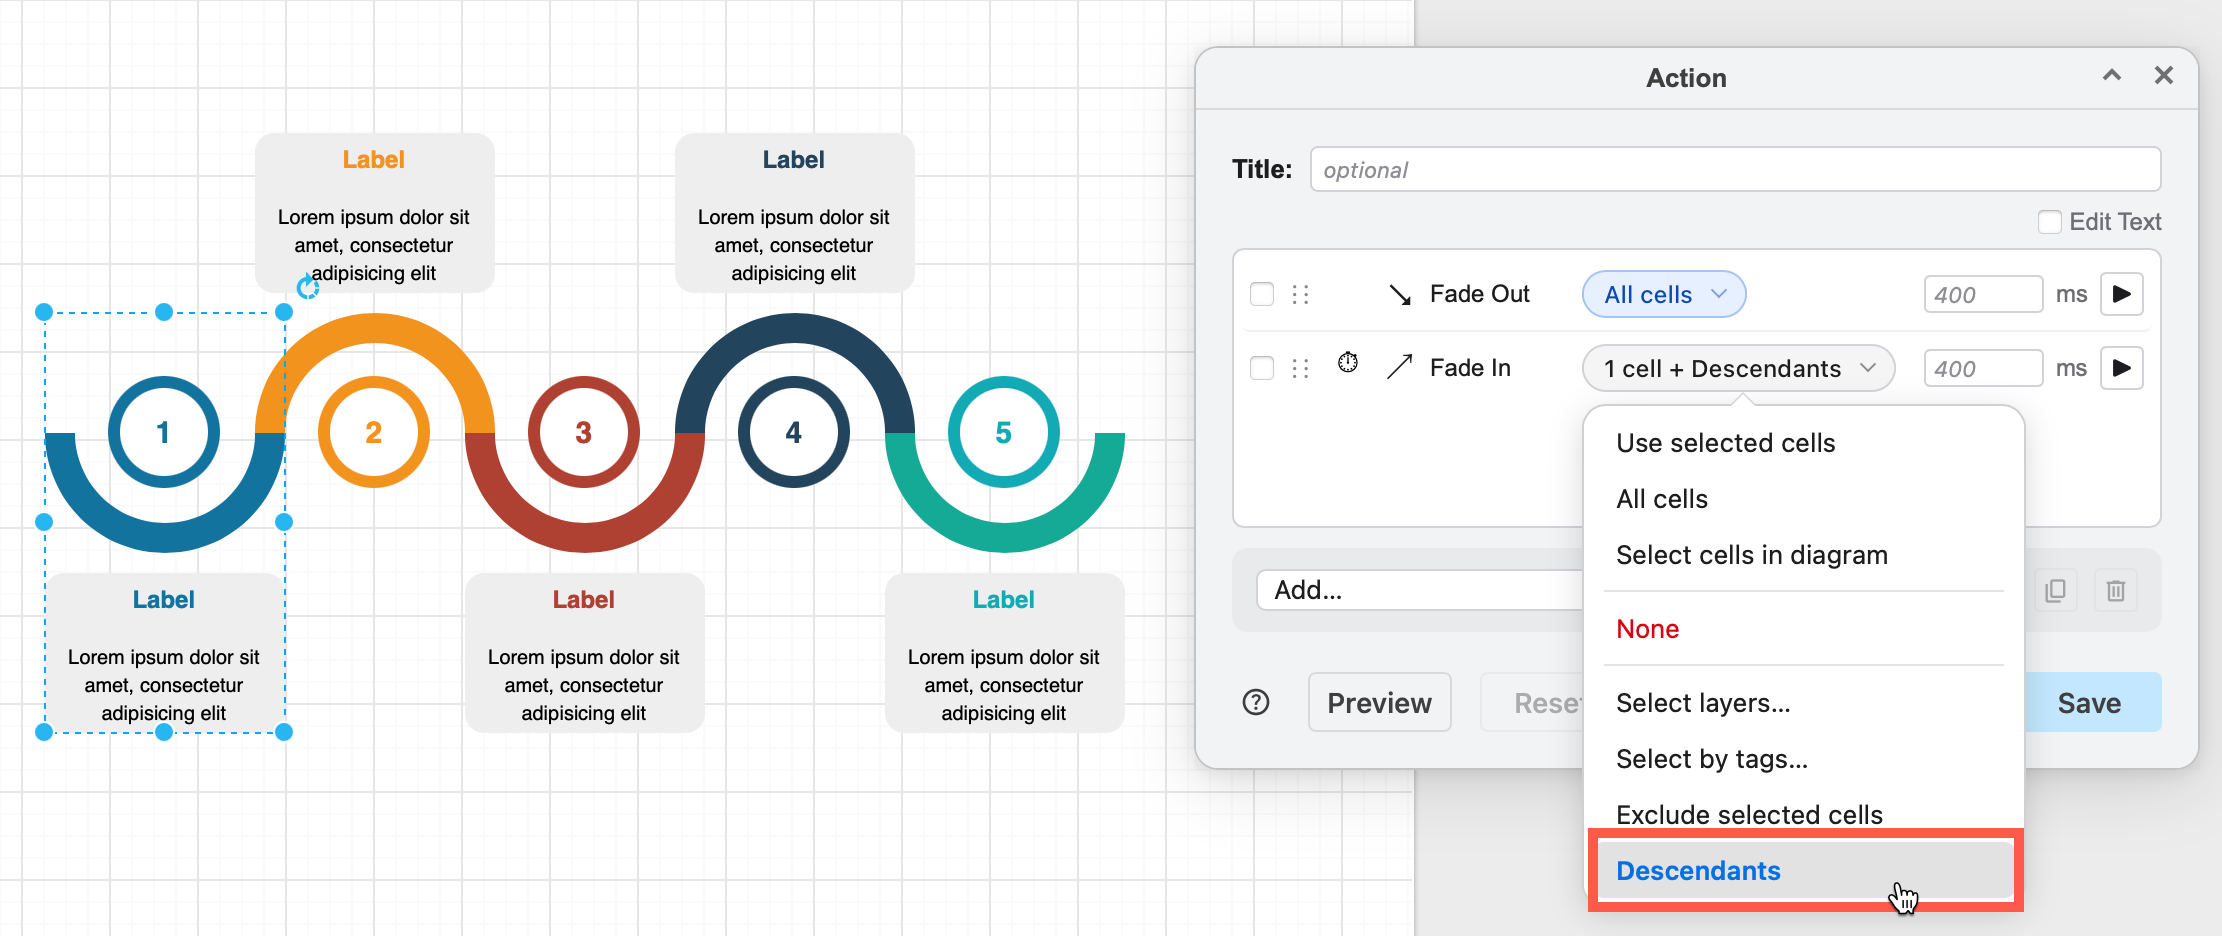Select the red Label text box
2222x936 pixels.
click(585, 653)
